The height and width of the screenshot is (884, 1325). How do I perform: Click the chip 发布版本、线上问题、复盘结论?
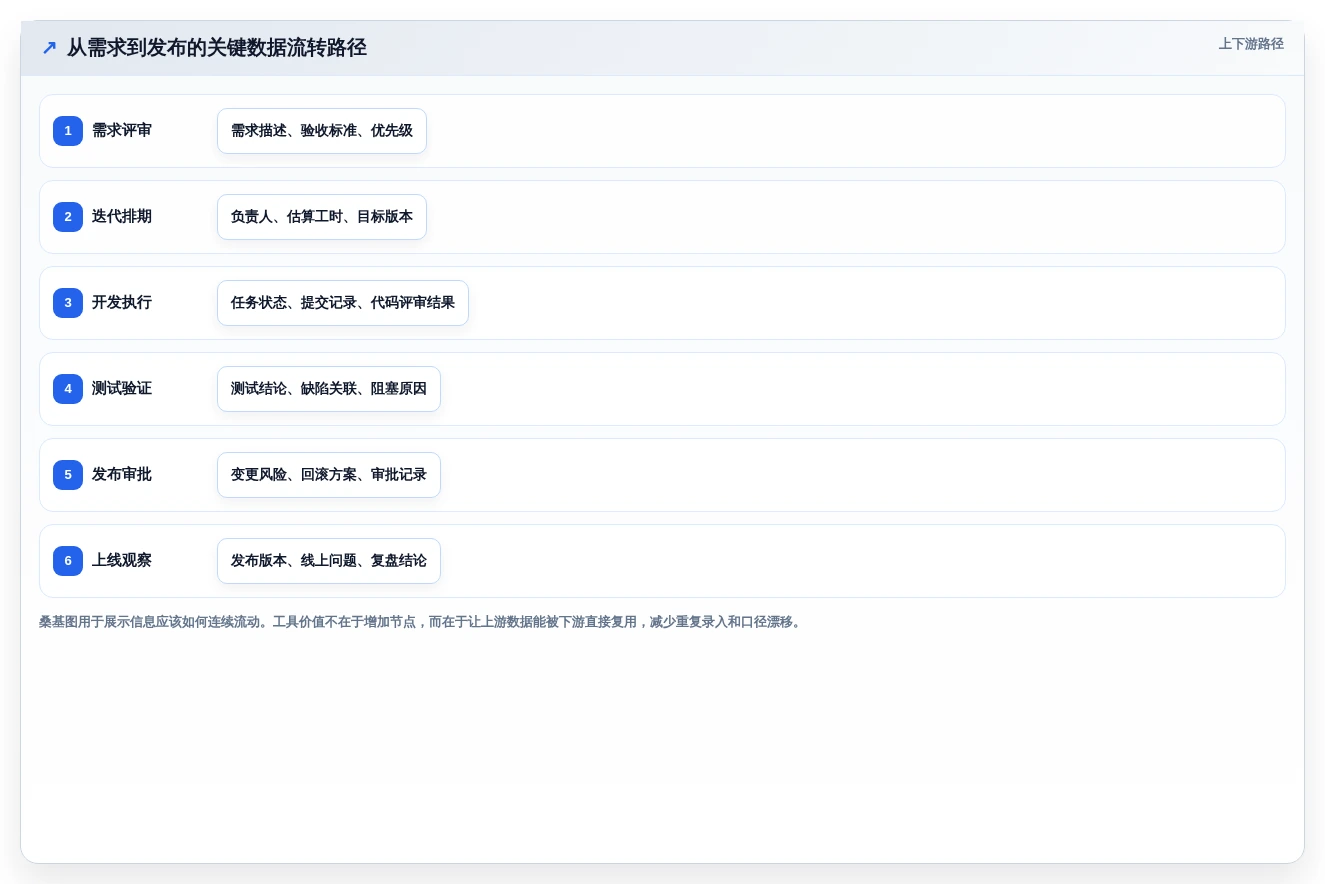[329, 561]
